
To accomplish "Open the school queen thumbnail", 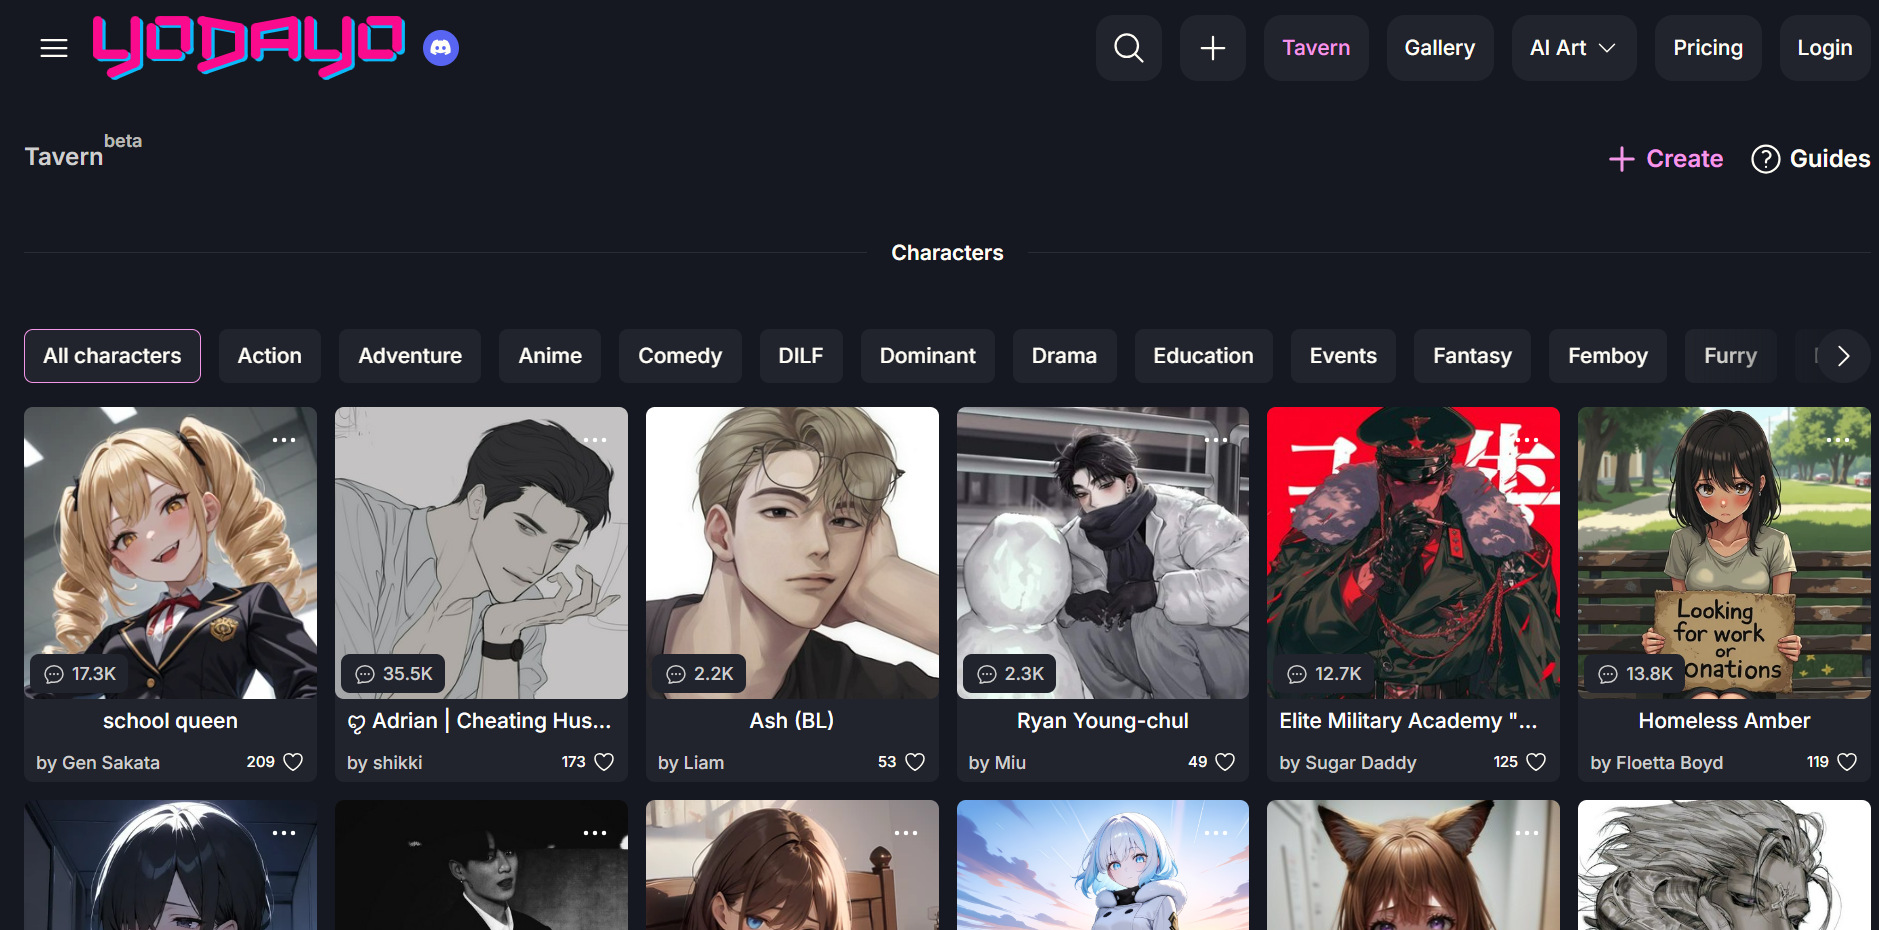I will (170, 553).
